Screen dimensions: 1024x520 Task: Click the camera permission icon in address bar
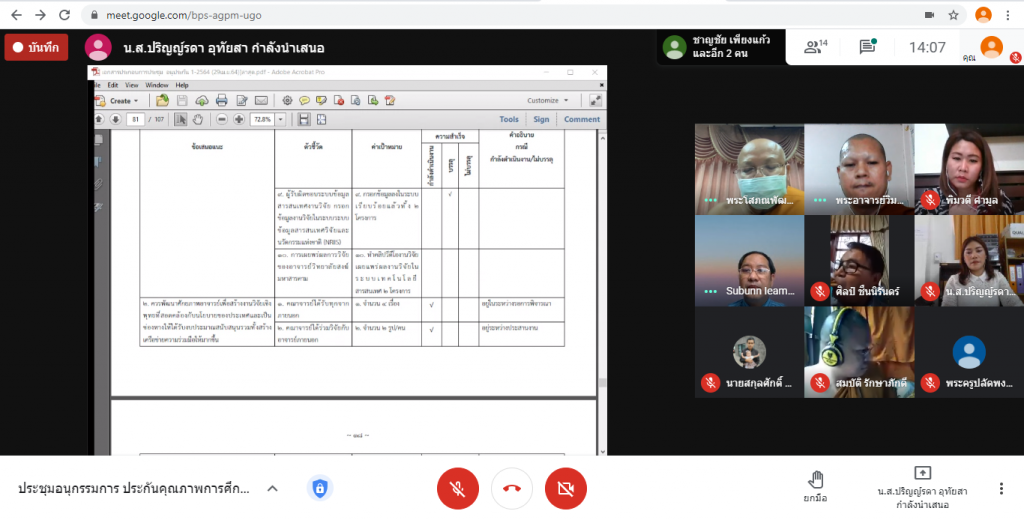[929, 15]
